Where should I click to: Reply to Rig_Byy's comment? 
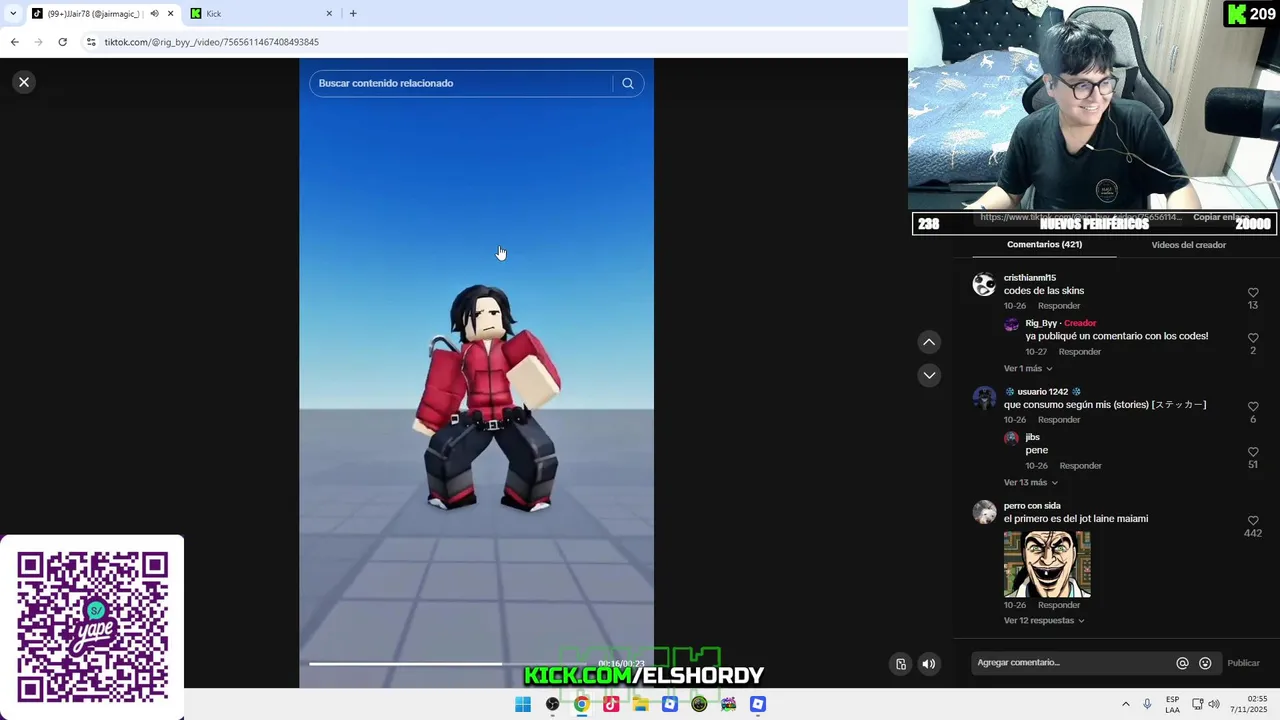[x=1080, y=352]
